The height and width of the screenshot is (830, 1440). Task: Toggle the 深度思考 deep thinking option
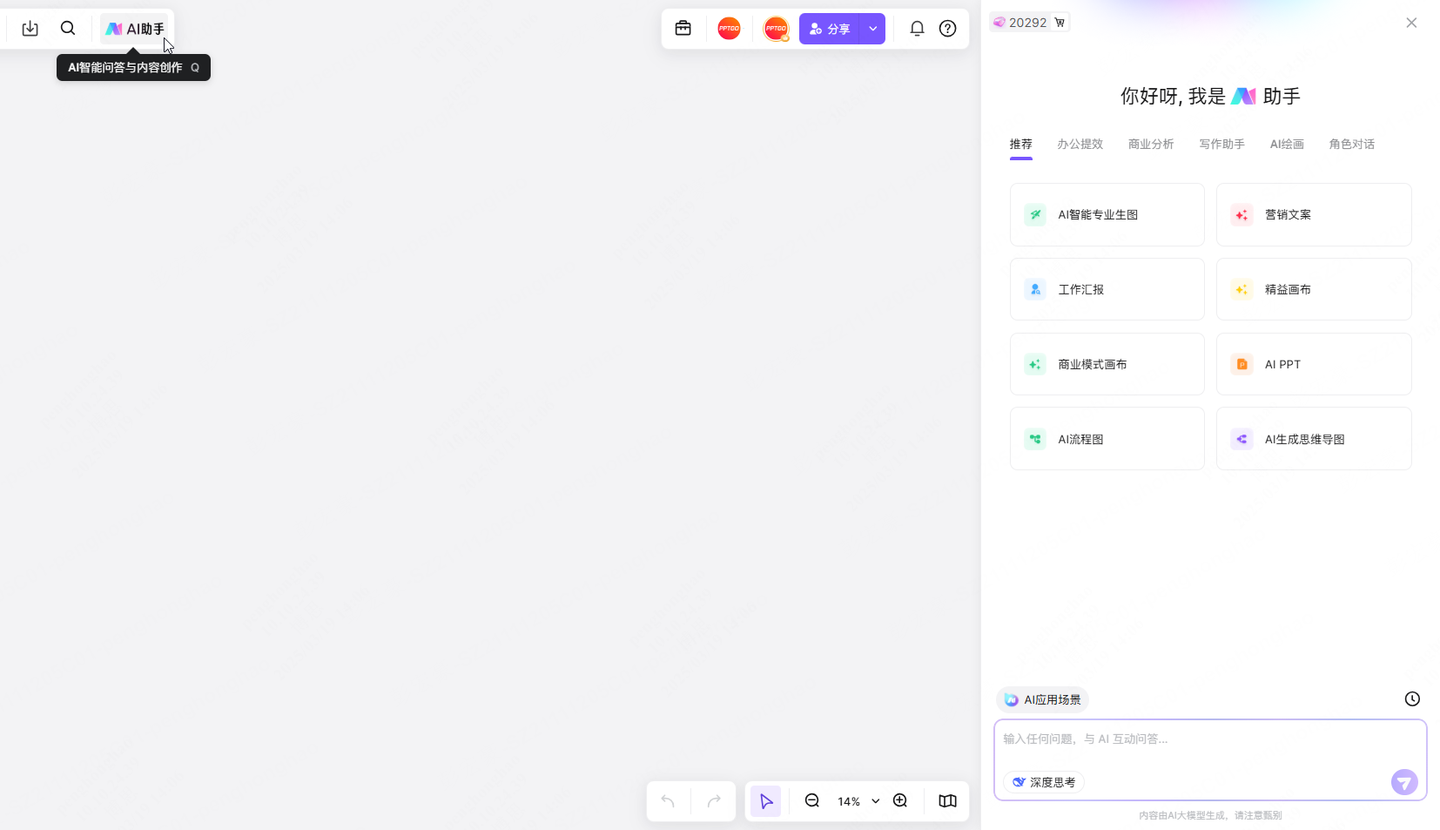pos(1044,782)
